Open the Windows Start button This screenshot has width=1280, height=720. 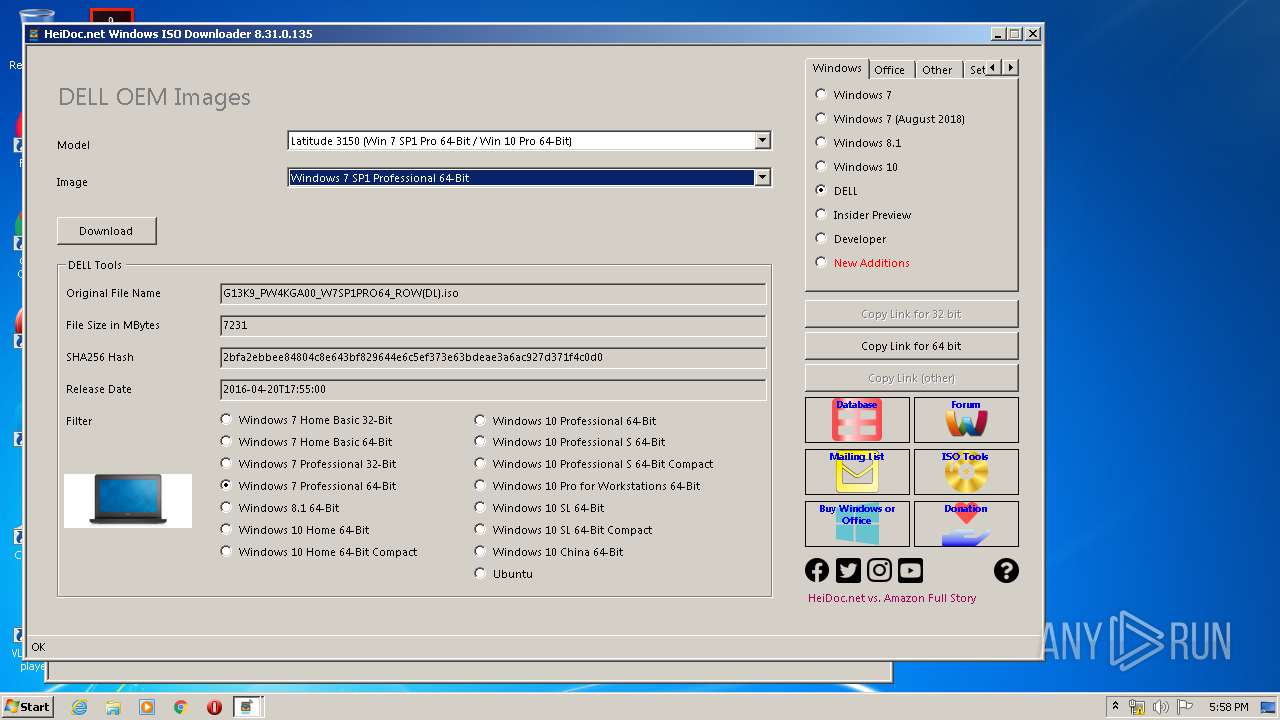point(28,706)
